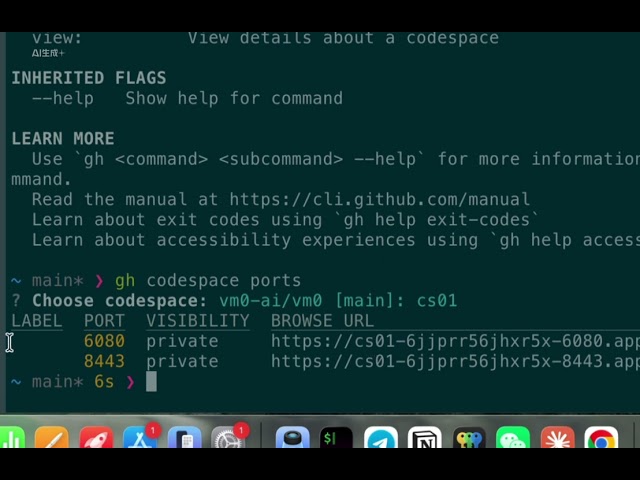Click the 'Choose codespace:' prompt text

120,301
